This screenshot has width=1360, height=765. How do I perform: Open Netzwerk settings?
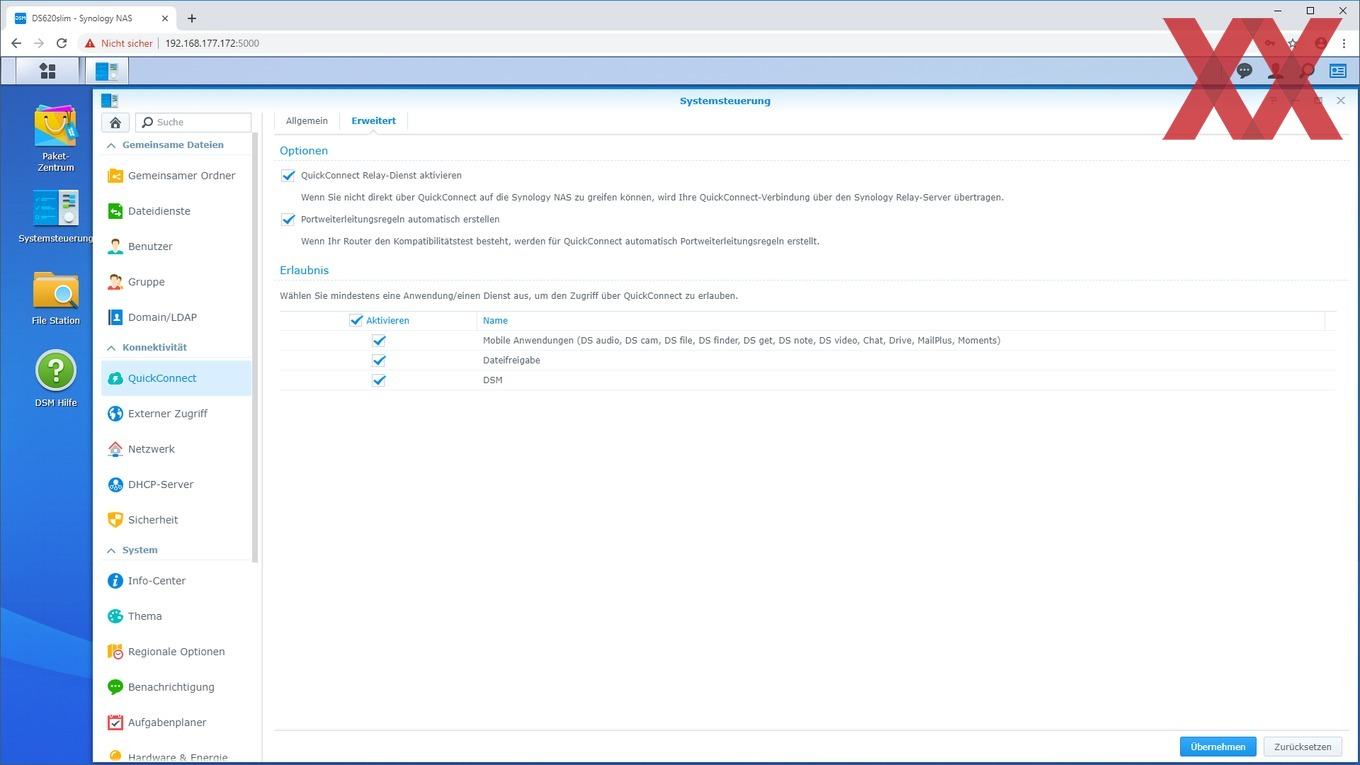point(176,449)
